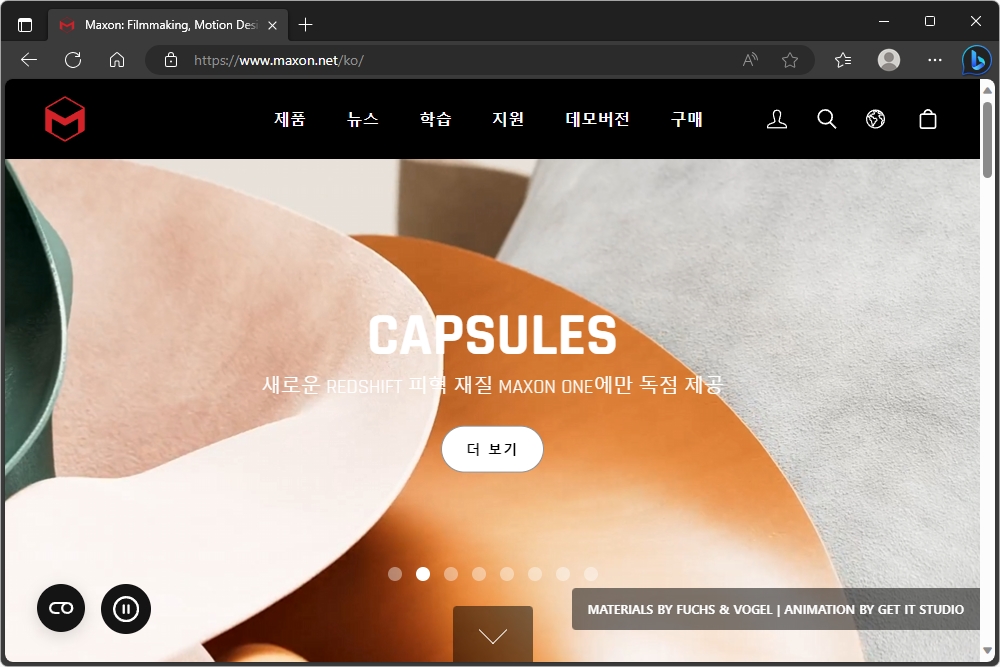
Task: Close the Maxon browser tab
Action: click(x=272, y=25)
